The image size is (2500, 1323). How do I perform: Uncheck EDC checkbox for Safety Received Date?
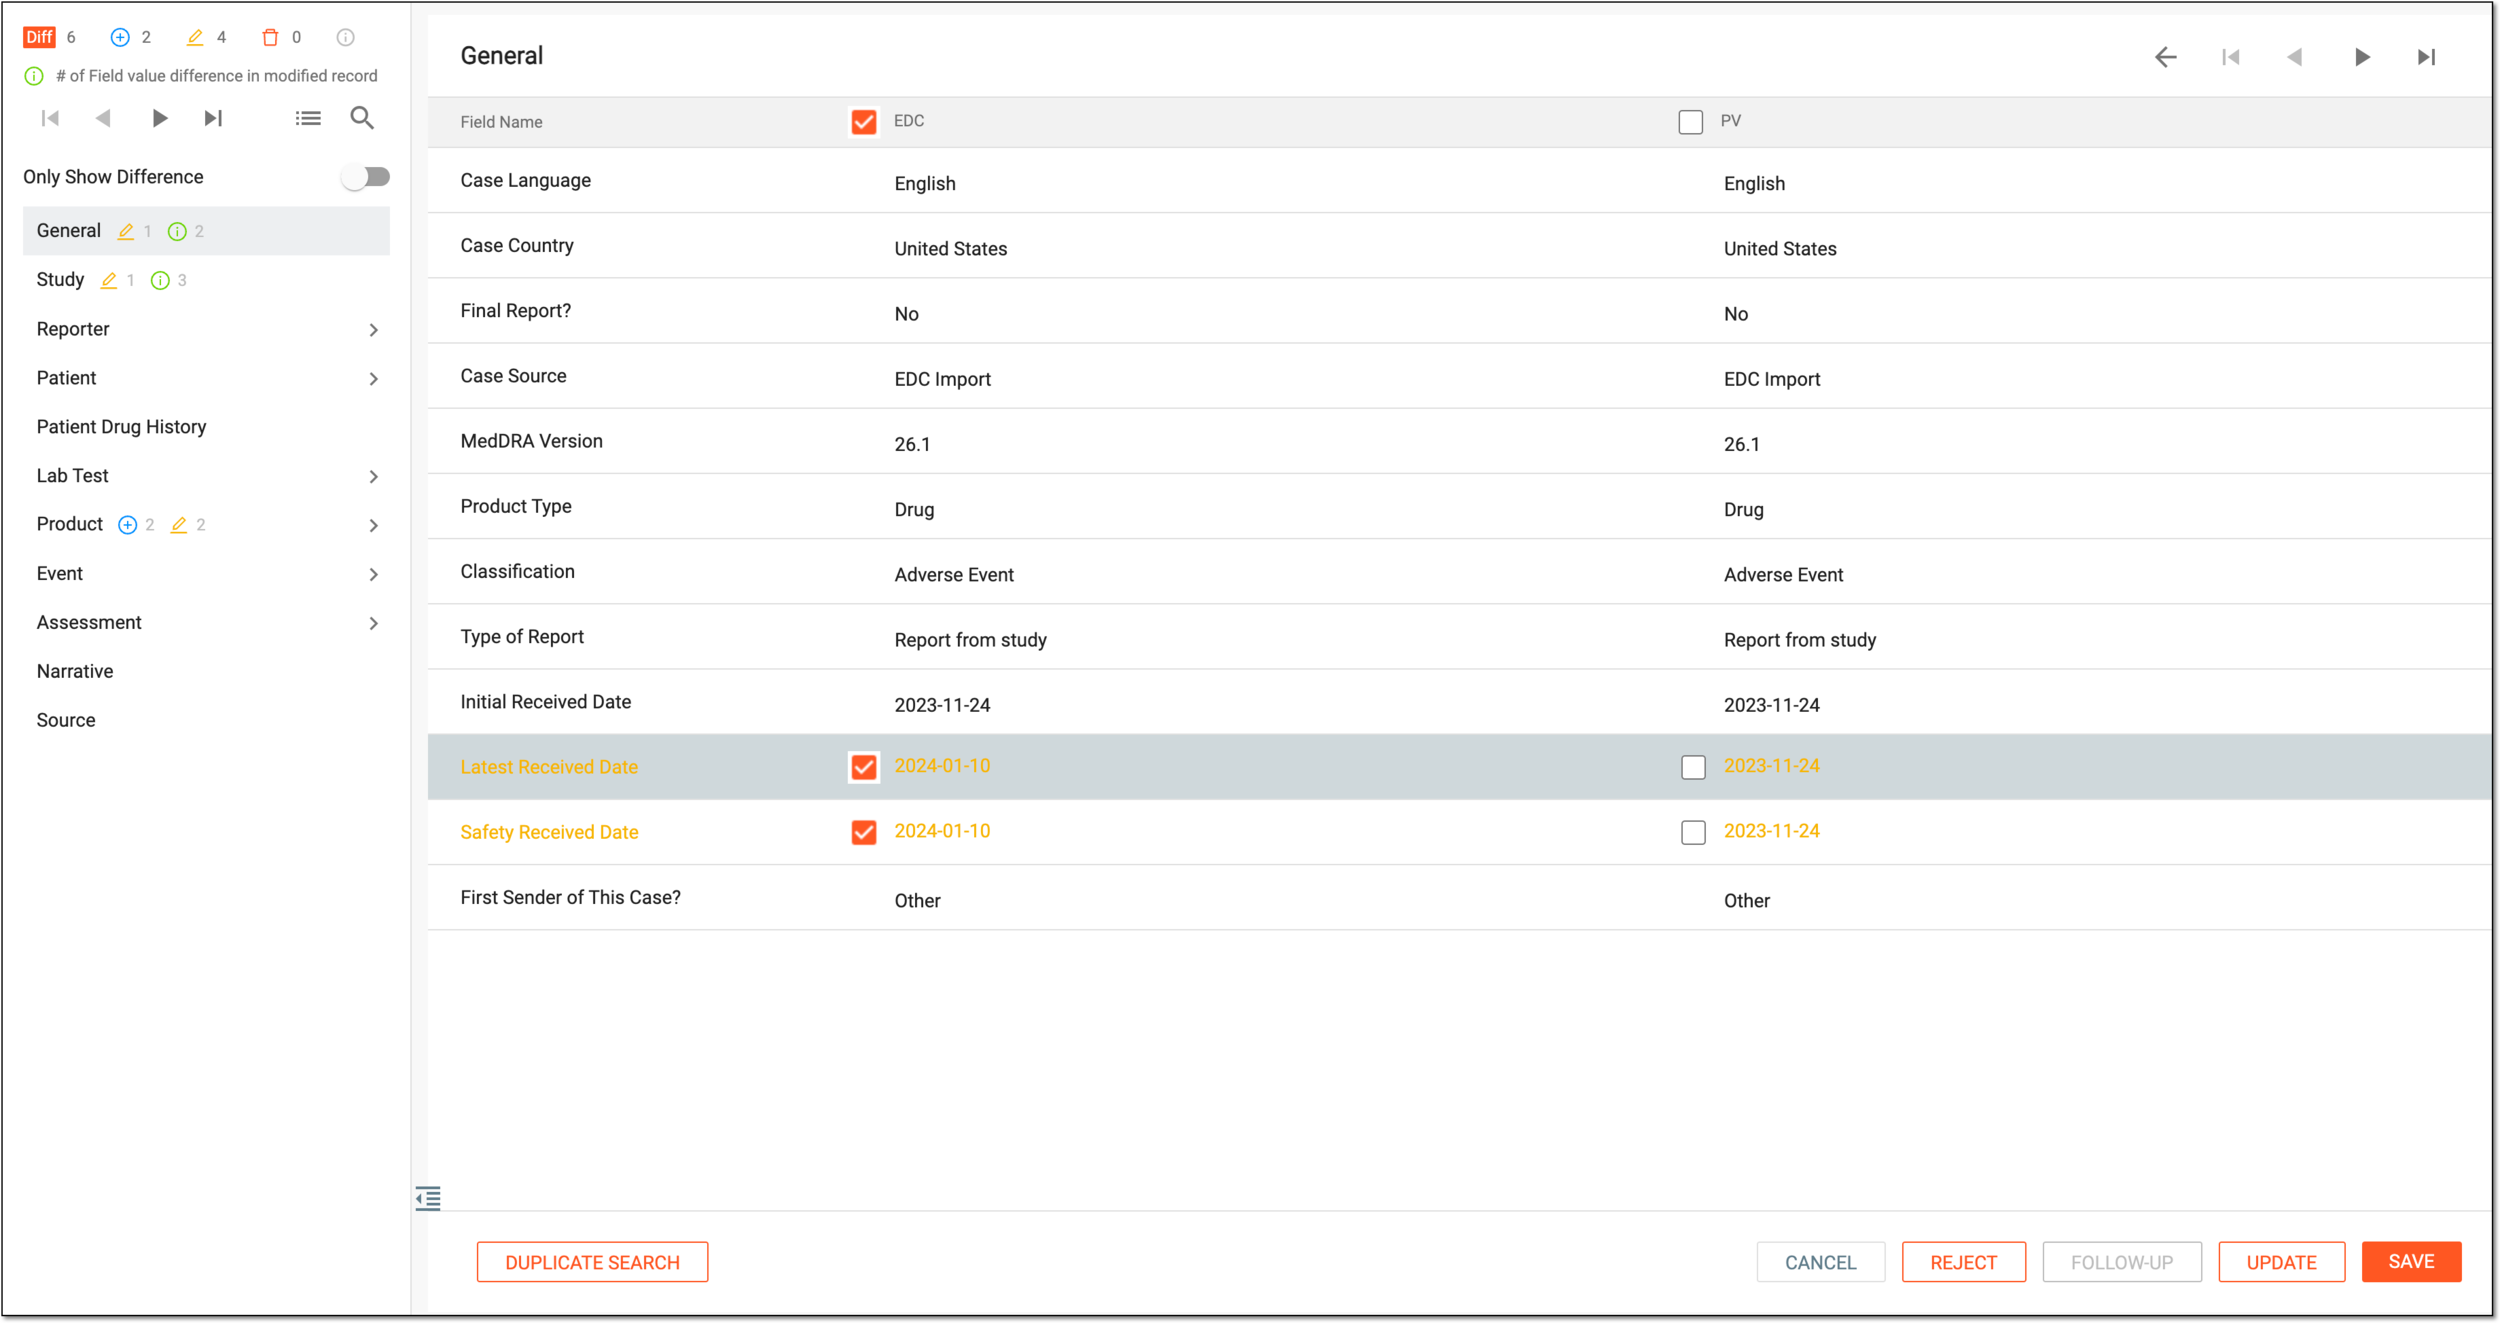click(x=864, y=832)
